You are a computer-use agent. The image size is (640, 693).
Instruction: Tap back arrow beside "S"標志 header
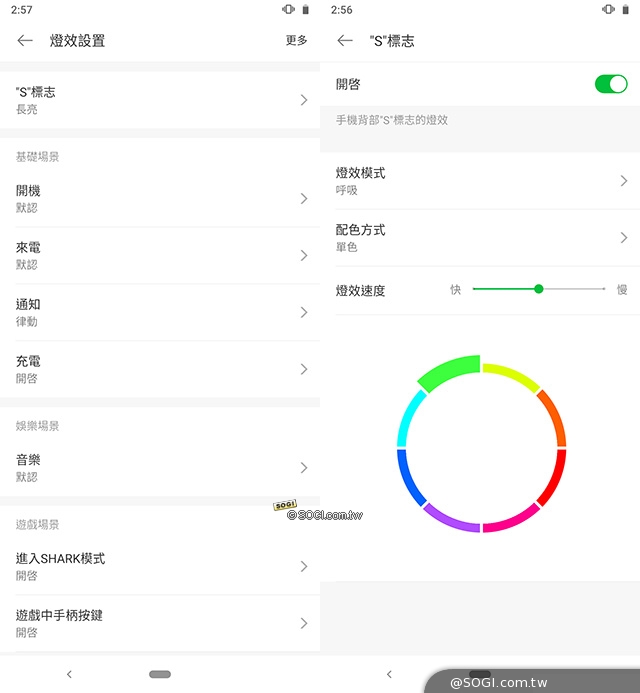[345, 41]
